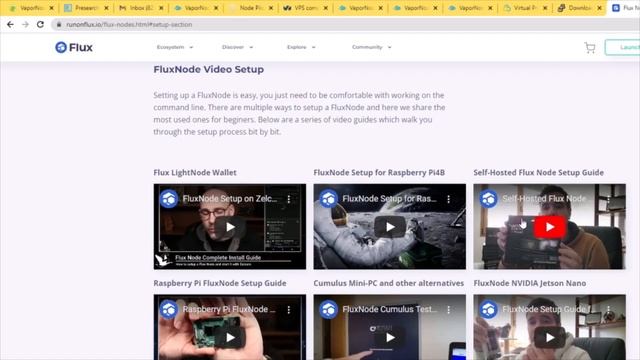Play the Self-Hosted Flux Node video
Image resolution: width=640 pixels, height=360 pixels.
point(550,227)
